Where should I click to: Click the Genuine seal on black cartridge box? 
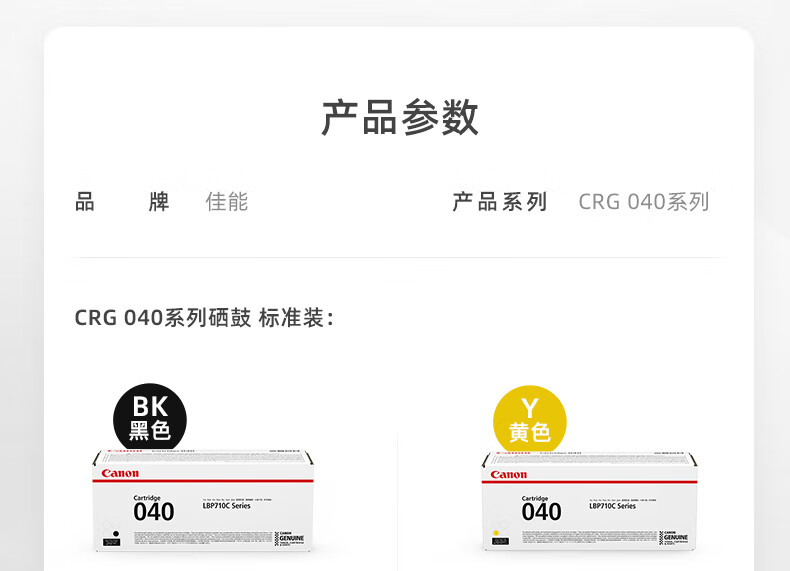(x=289, y=538)
